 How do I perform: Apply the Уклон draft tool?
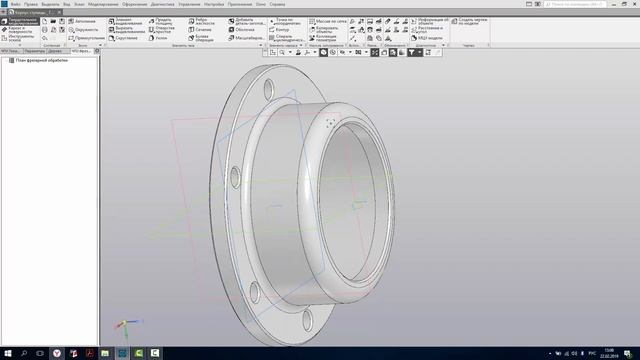tap(158, 38)
